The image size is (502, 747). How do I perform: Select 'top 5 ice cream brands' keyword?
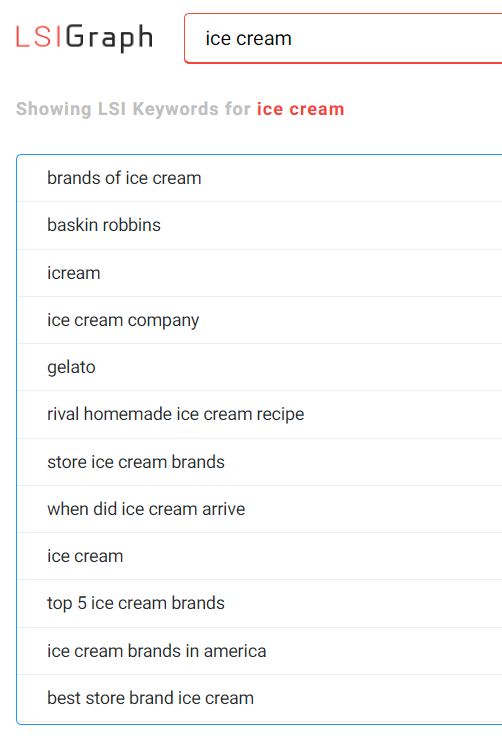point(260,604)
